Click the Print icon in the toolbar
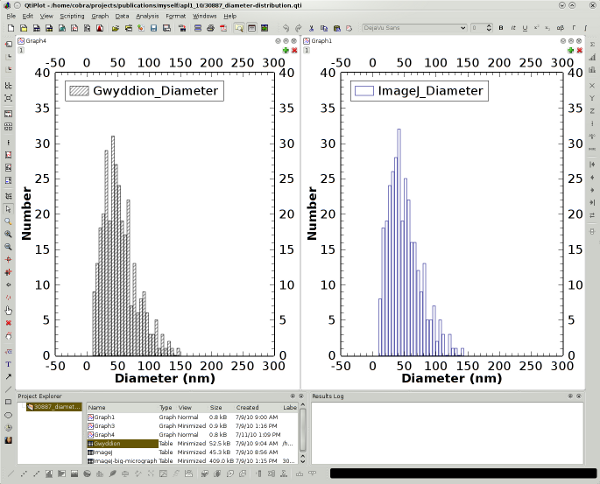This screenshot has height=484, width=600. point(210,28)
